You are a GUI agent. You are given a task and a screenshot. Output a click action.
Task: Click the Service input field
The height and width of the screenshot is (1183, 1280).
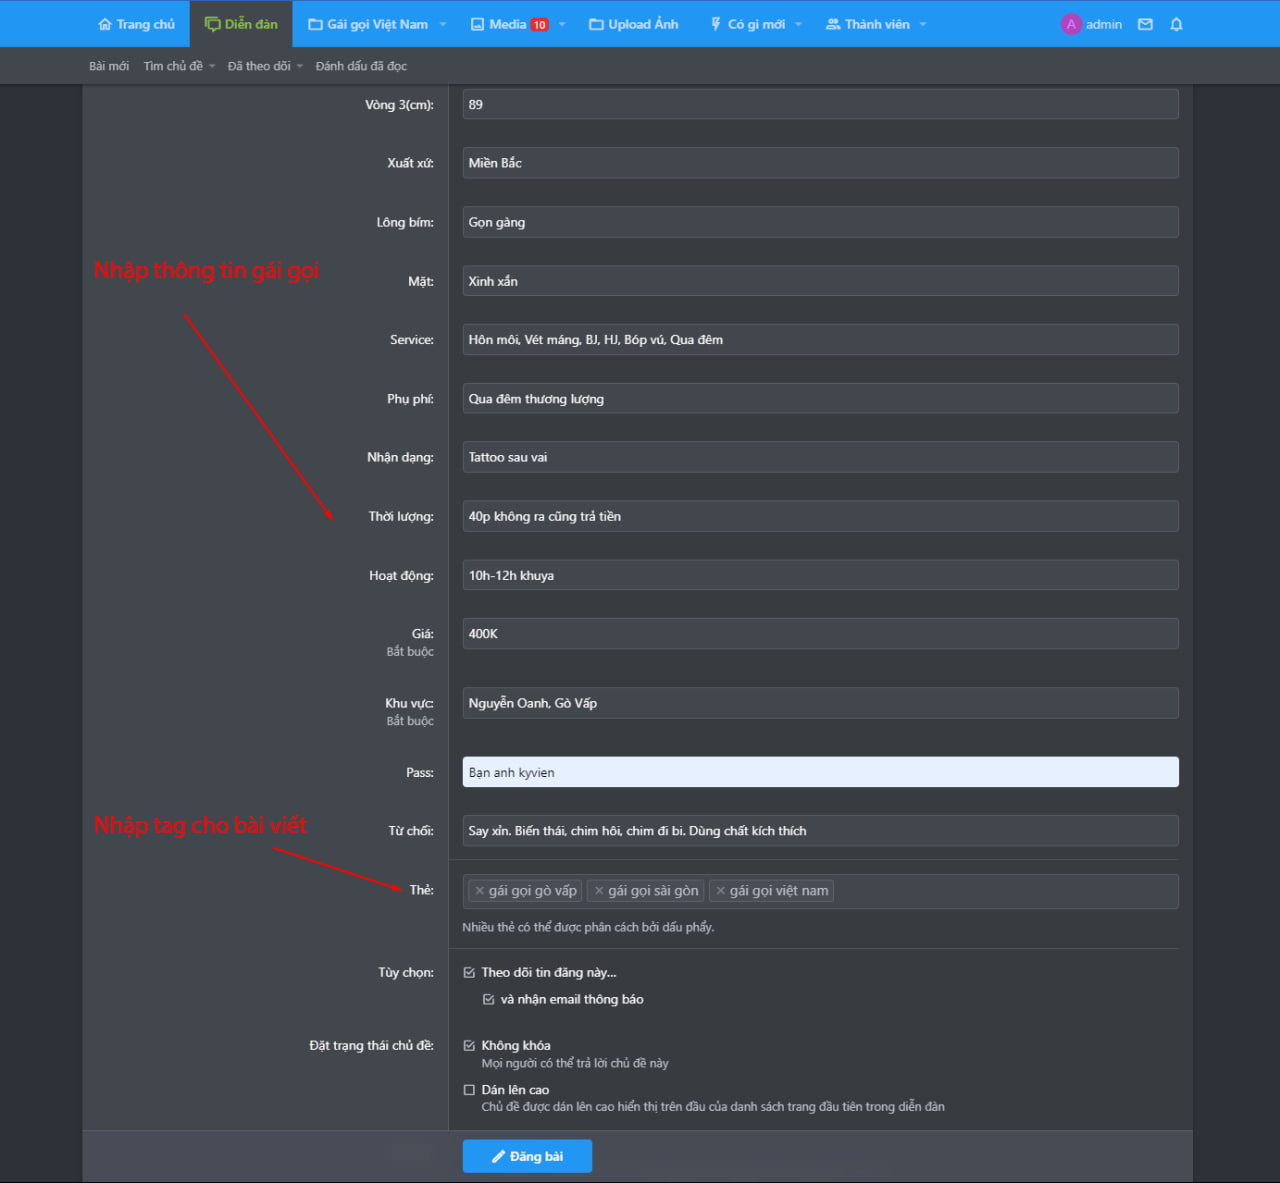pyautogui.click(x=820, y=340)
